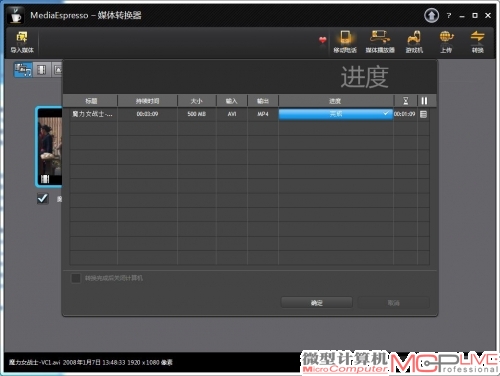Click the MP4 output cell
Screen dimensions: 500x376
click(x=263, y=114)
